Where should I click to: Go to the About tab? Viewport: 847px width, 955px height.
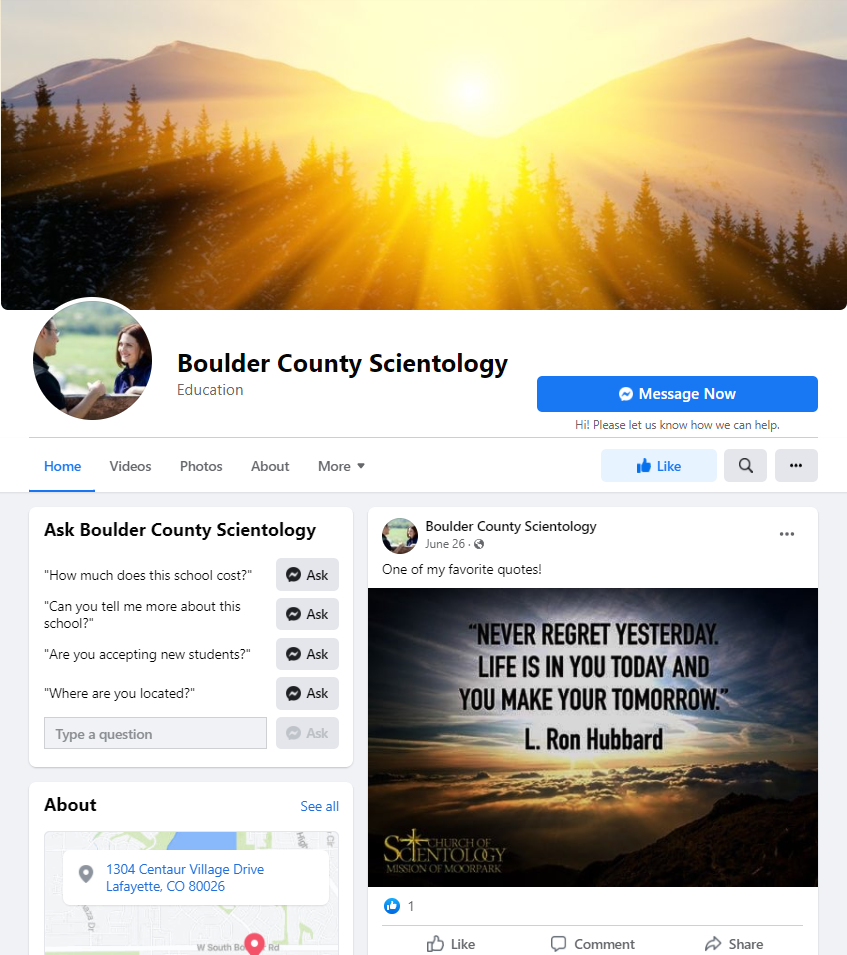pyautogui.click(x=270, y=466)
